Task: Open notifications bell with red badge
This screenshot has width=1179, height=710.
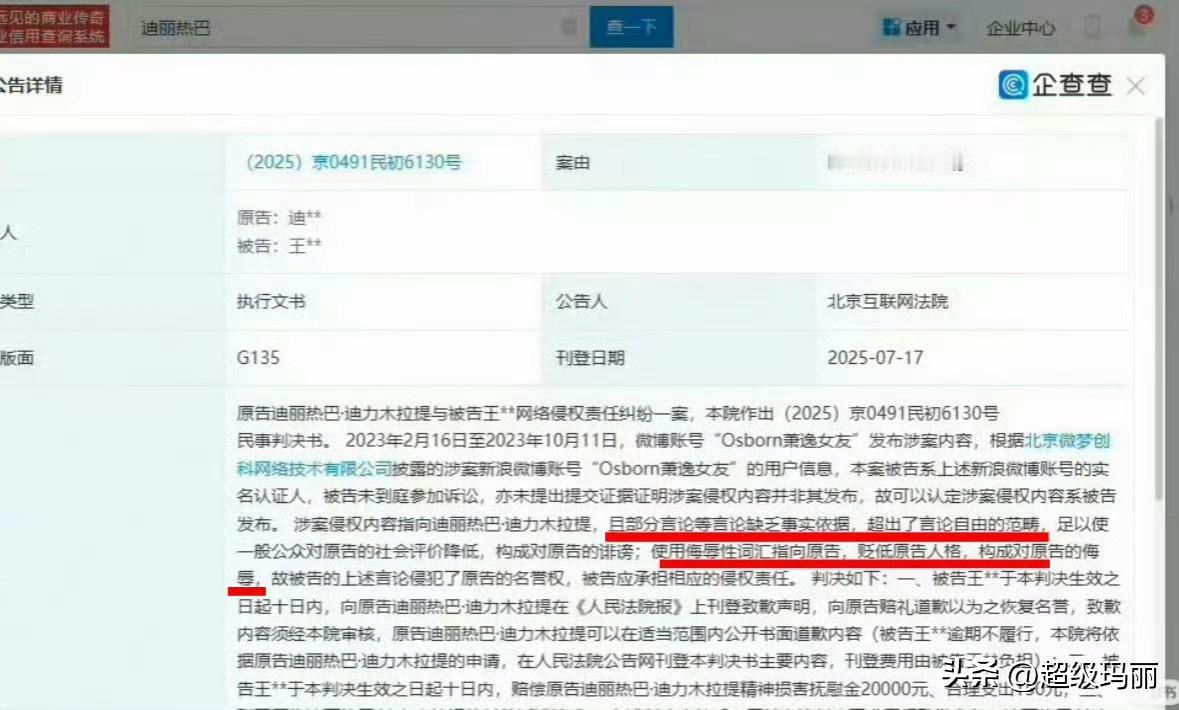Action: 1138,24
